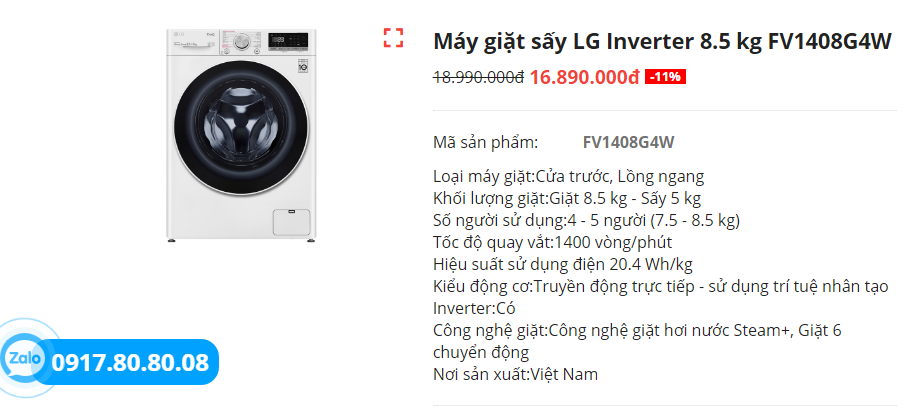Click the Nơi sản xuất:Việt Nam line
919x410 pixels.
click(515, 374)
